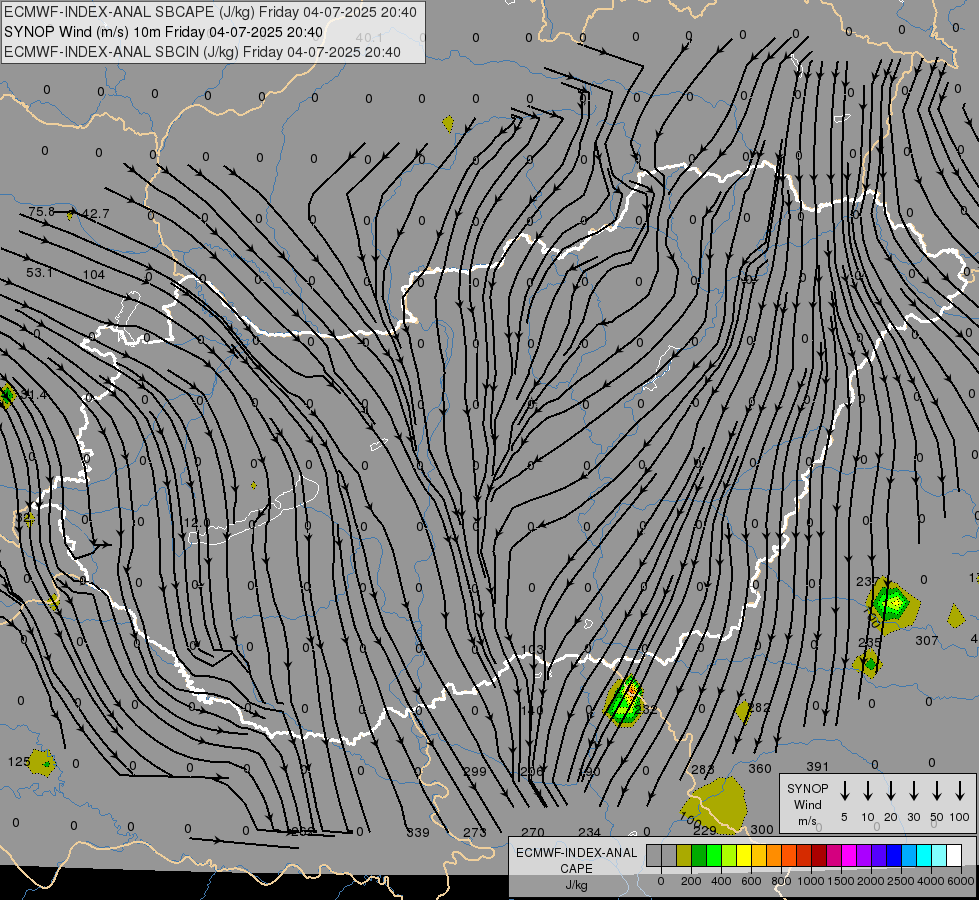Click the 273 value on the map
979x900 pixels.
pos(475,832)
